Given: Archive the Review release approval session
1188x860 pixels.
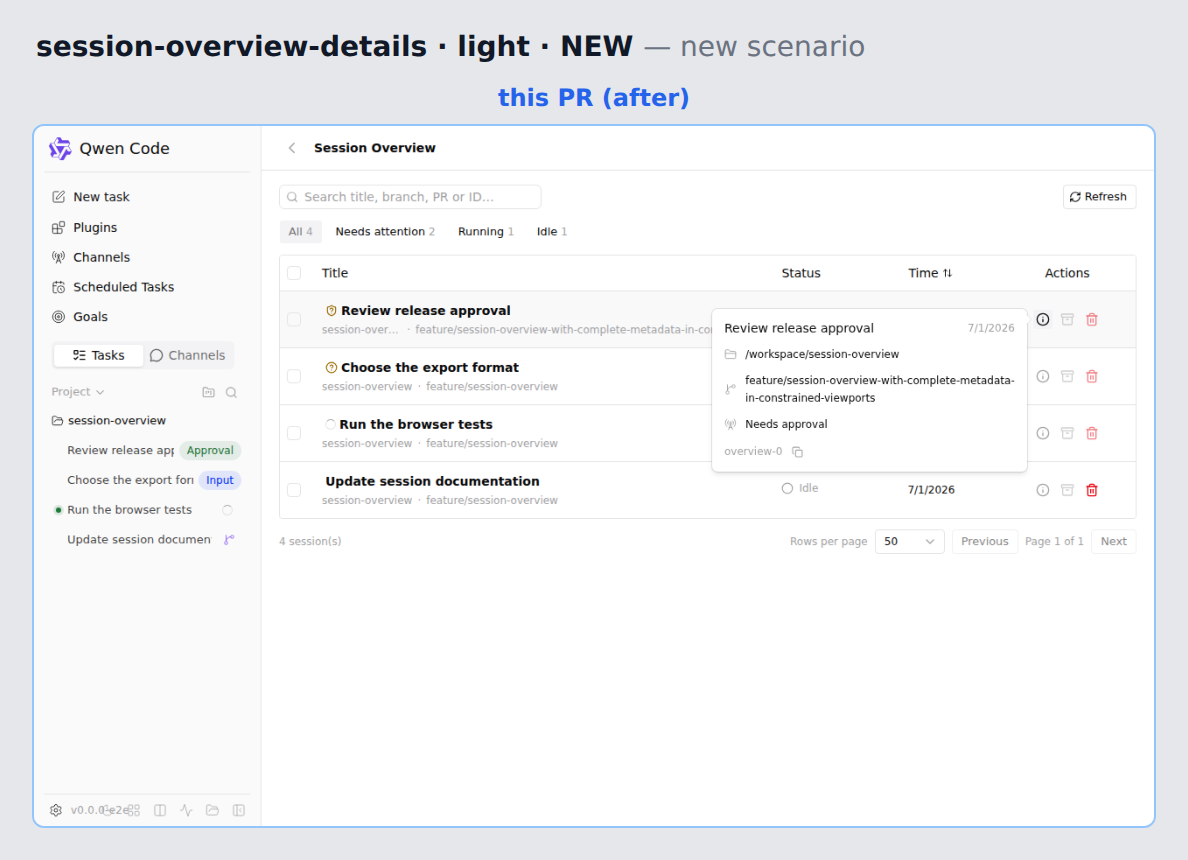Looking at the screenshot, I should [x=1067, y=320].
